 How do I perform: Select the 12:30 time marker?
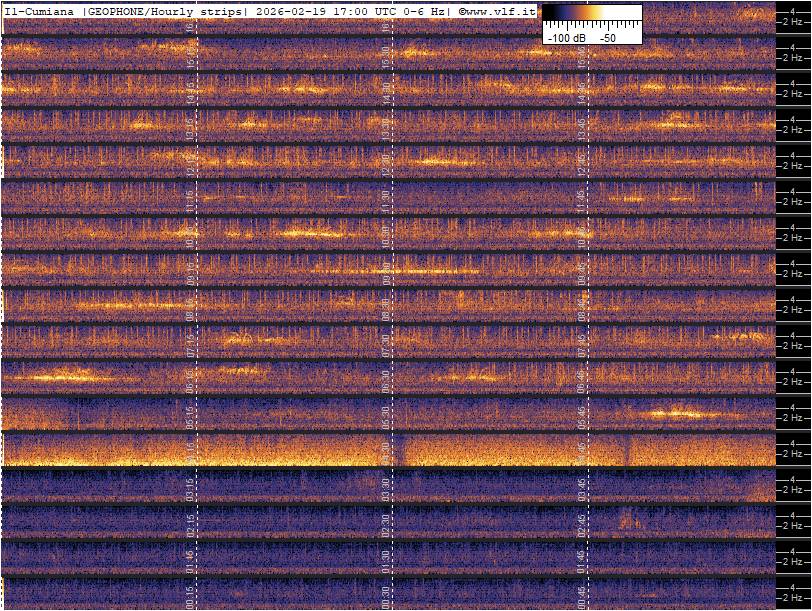pos(386,164)
